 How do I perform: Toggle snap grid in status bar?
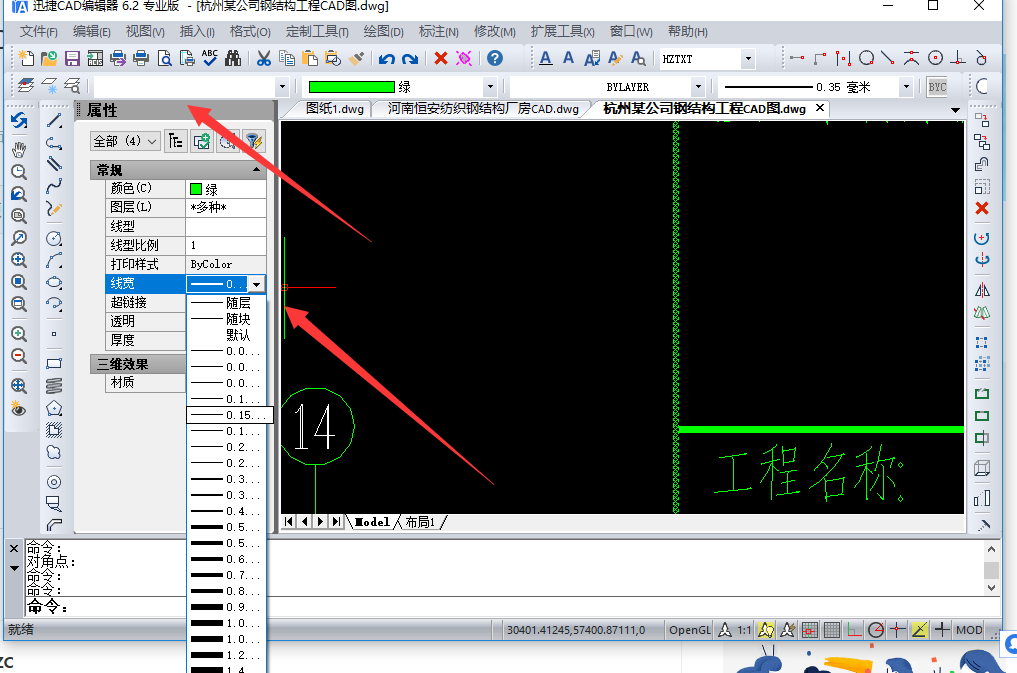(x=809, y=630)
